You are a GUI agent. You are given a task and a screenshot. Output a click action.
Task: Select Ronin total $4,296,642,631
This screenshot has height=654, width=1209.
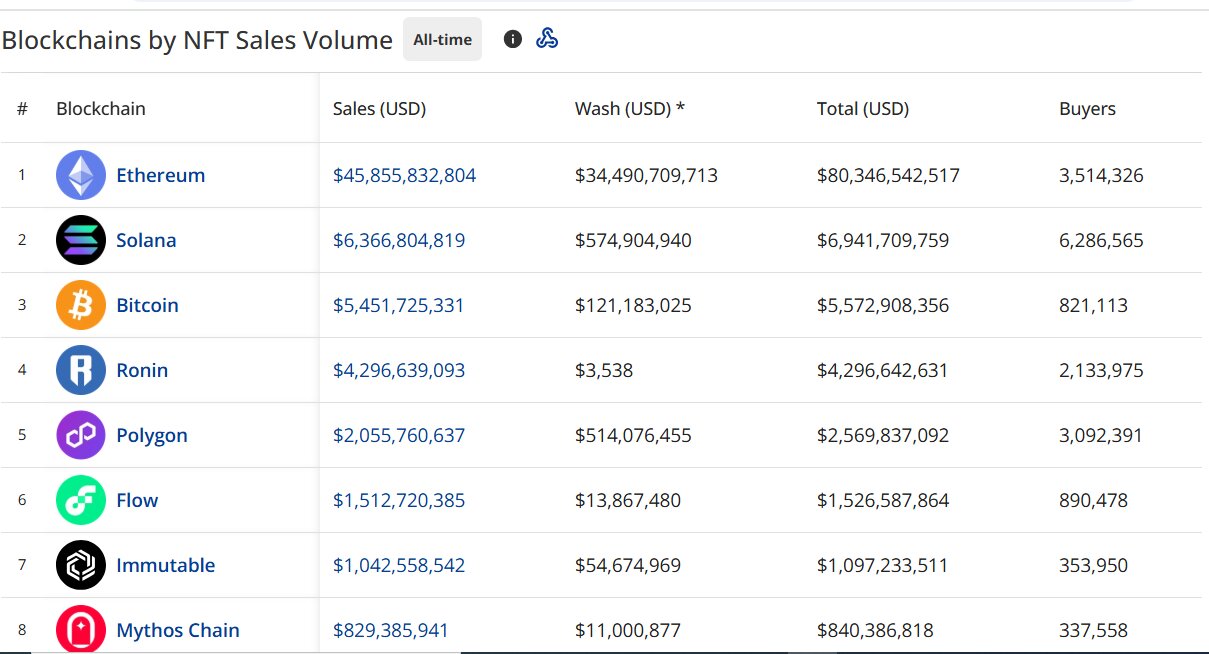point(883,370)
